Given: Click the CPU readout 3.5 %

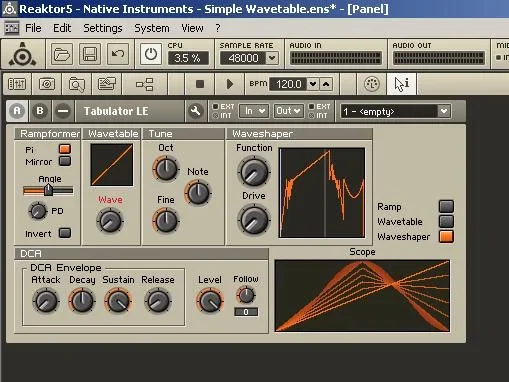Looking at the screenshot, I should (x=187, y=58).
